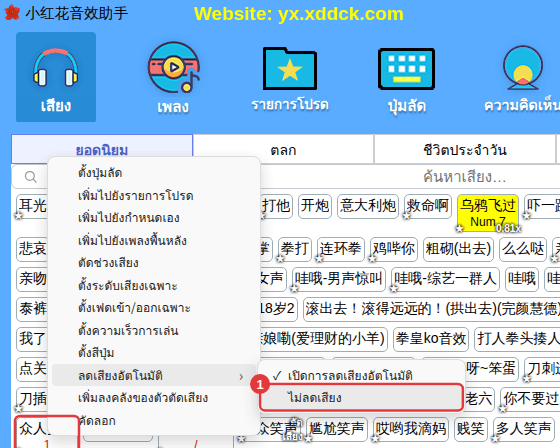
Task: Open the เสียง headphones section
Action: (56, 77)
